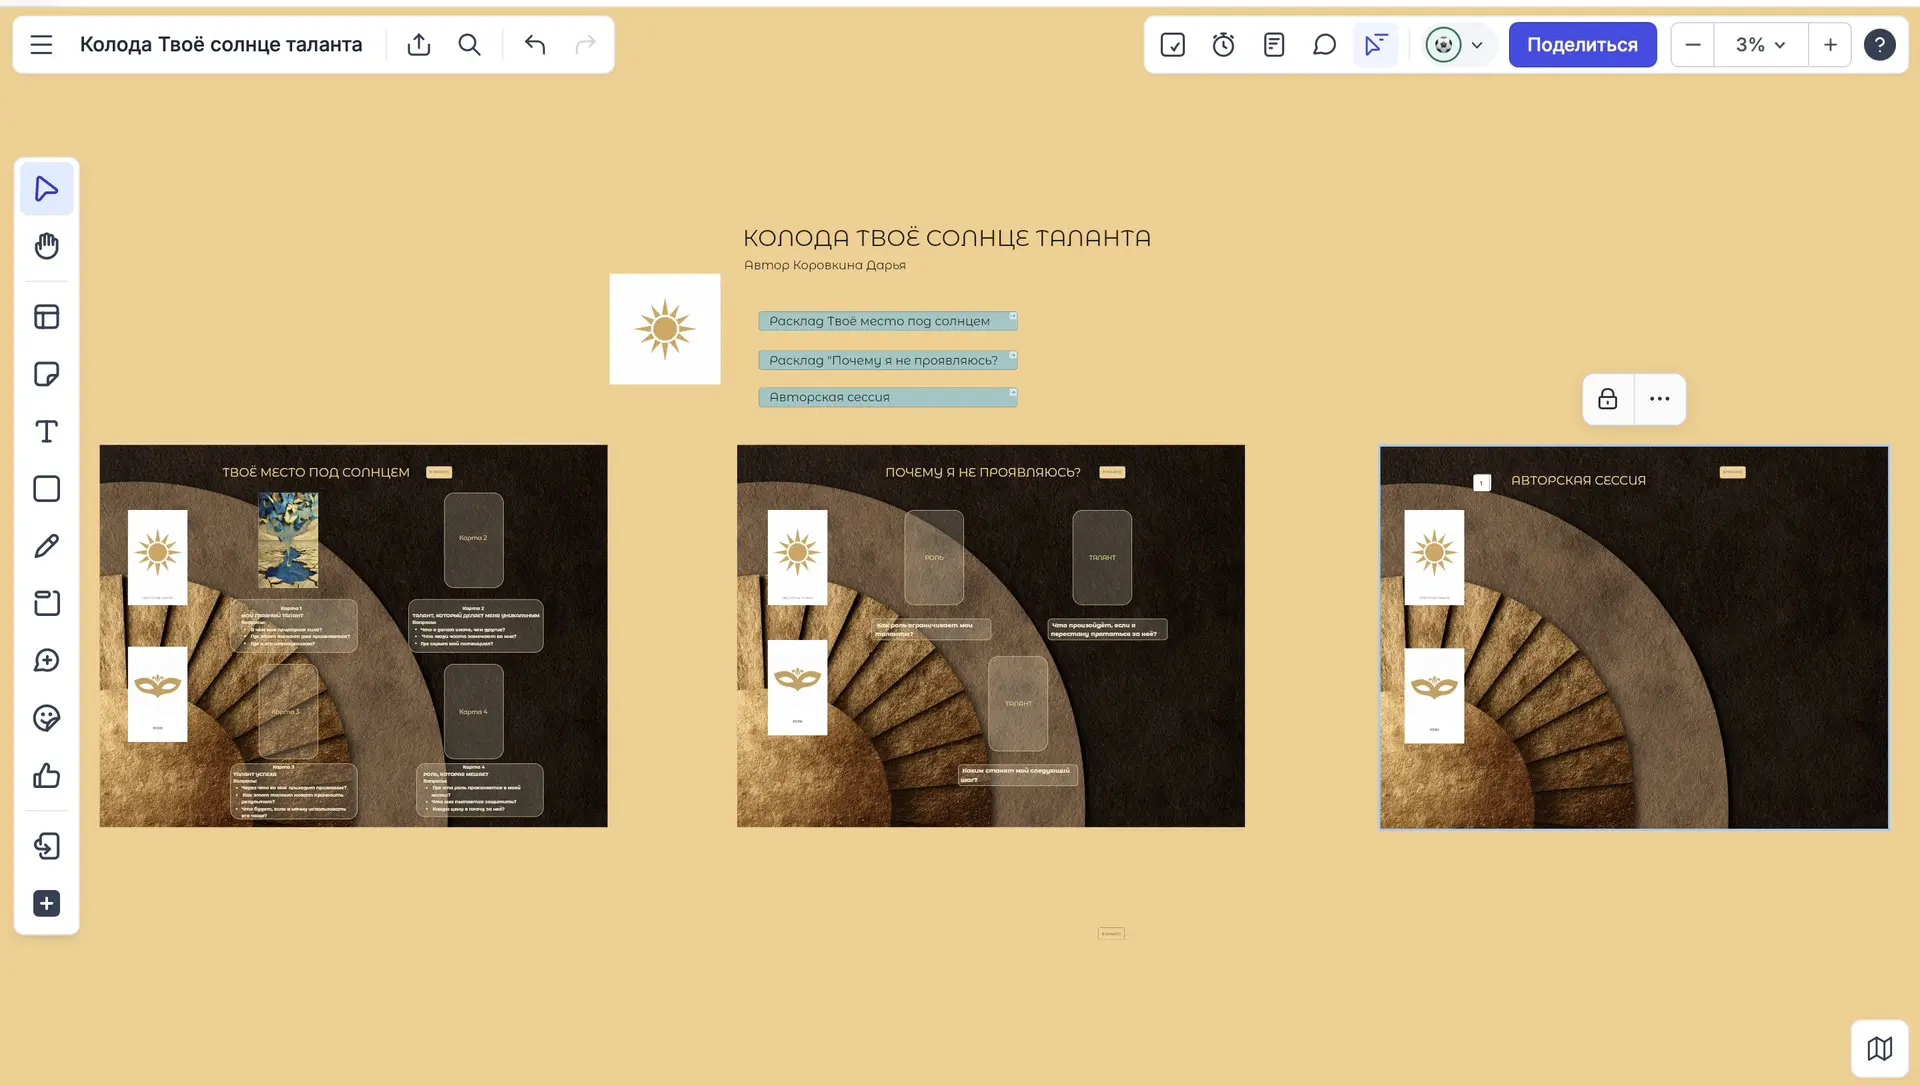
Task: Open the voting checkmark tool
Action: (1173, 45)
